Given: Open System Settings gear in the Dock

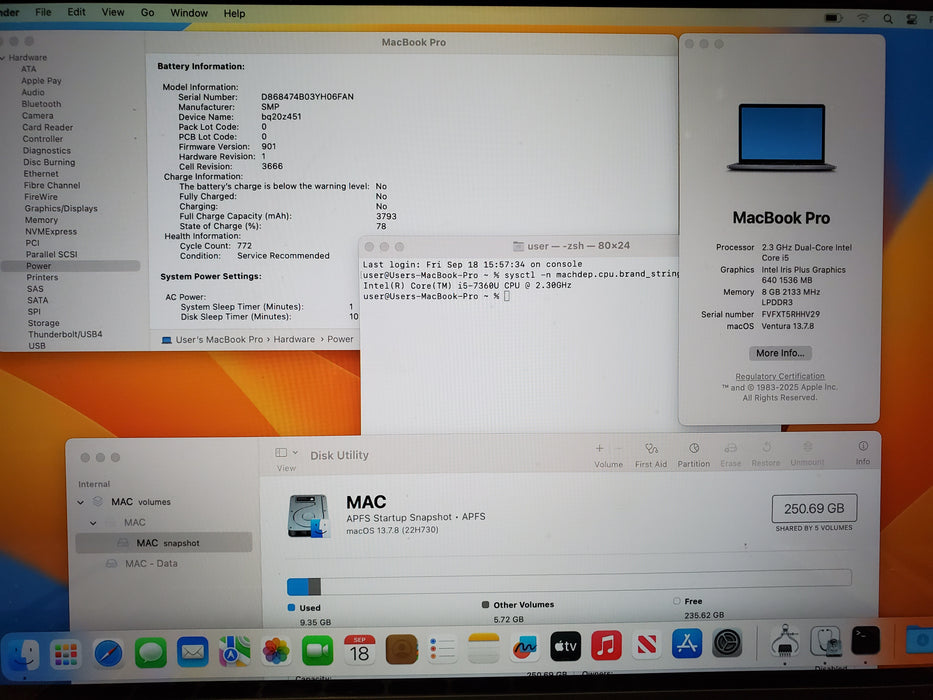Looking at the screenshot, I should coord(727,643).
